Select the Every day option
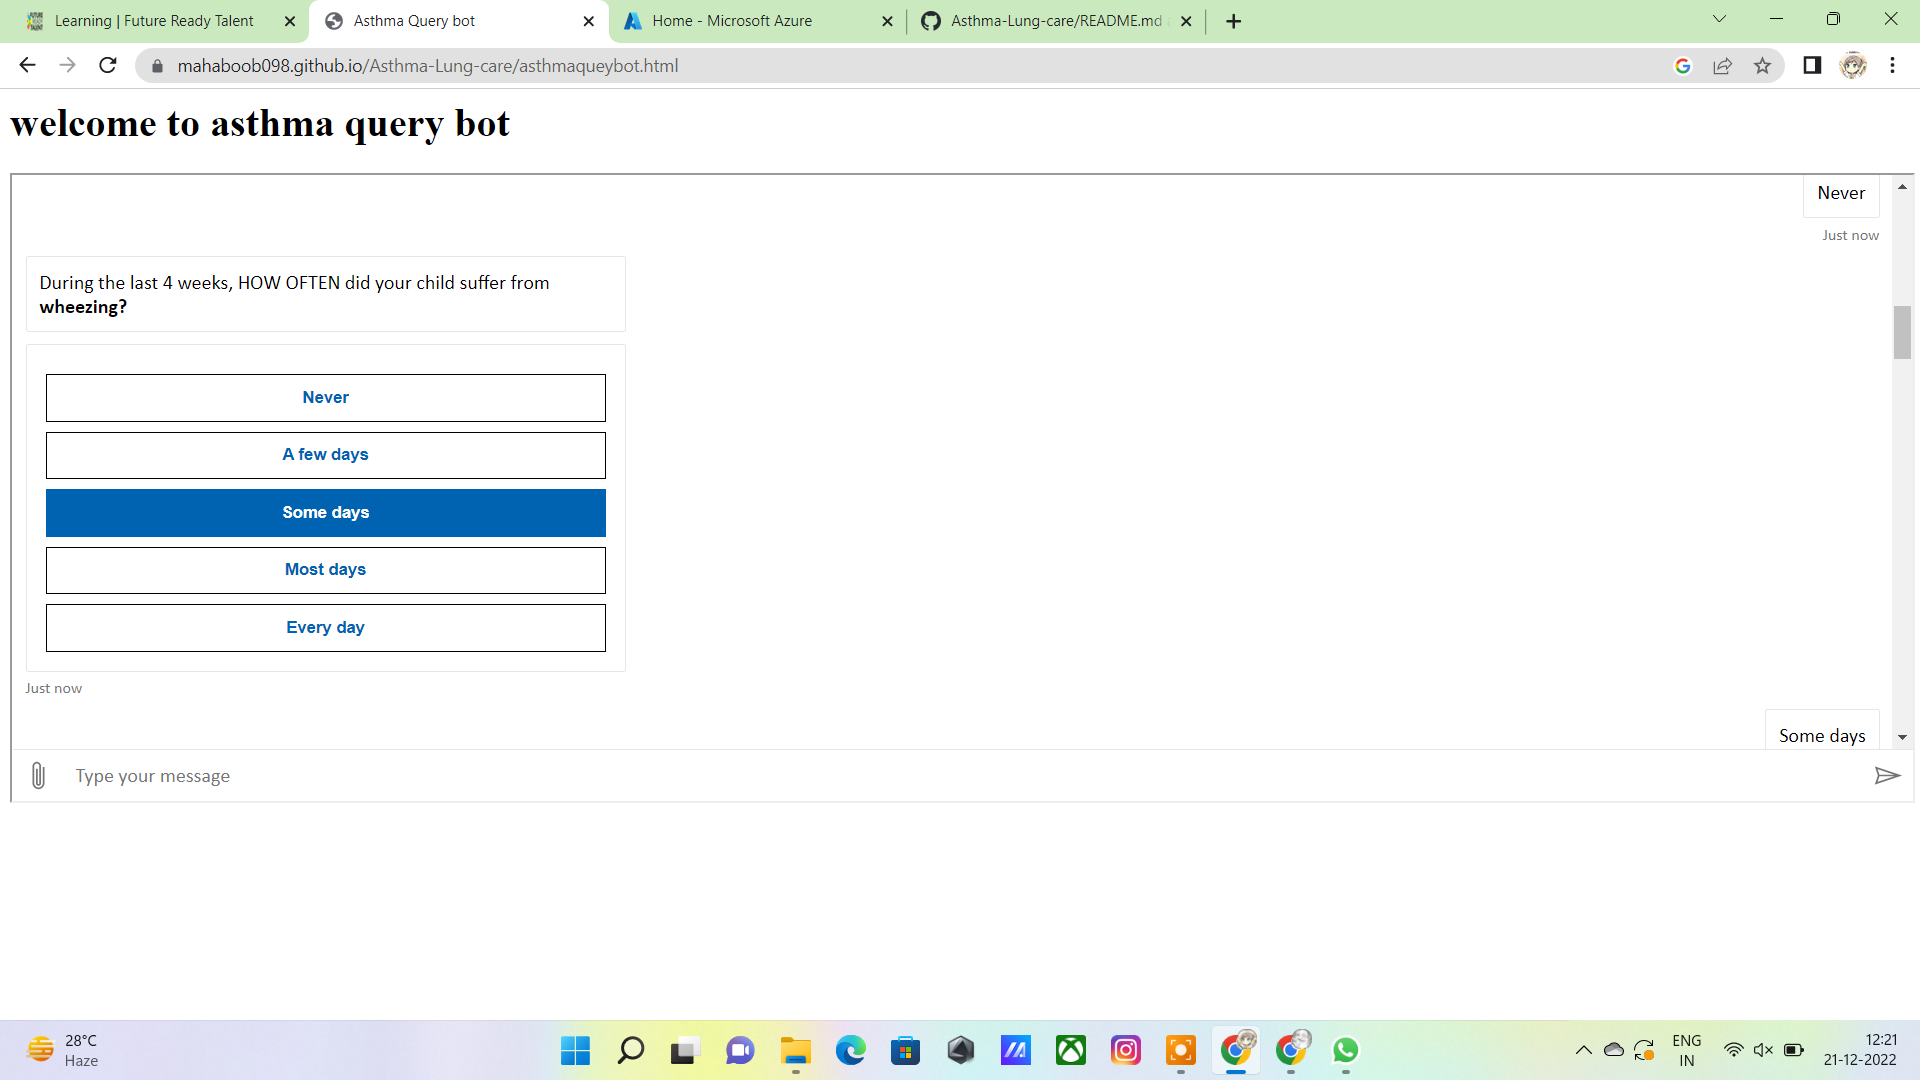 pyautogui.click(x=325, y=628)
